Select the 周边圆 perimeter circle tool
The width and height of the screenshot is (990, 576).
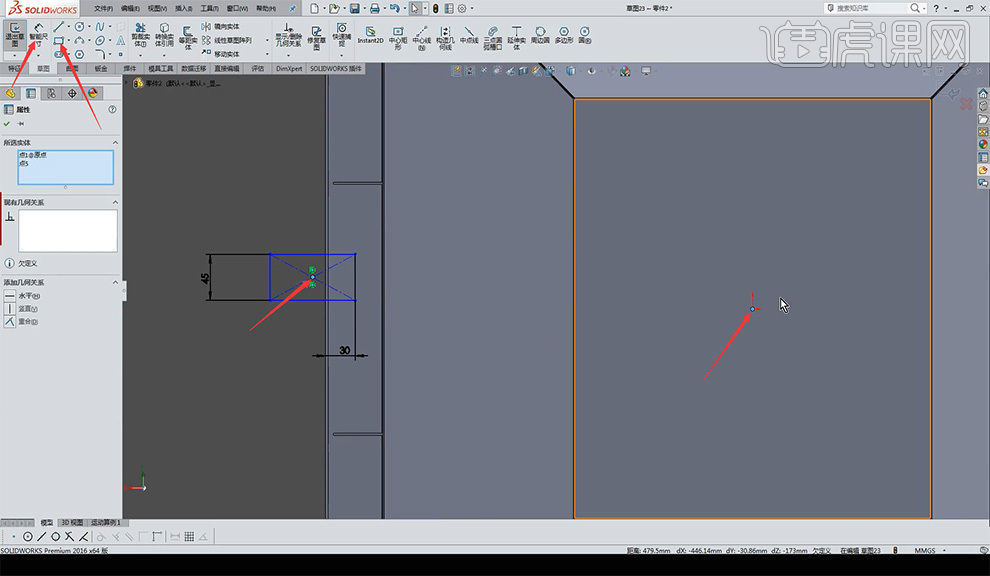(x=540, y=35)
